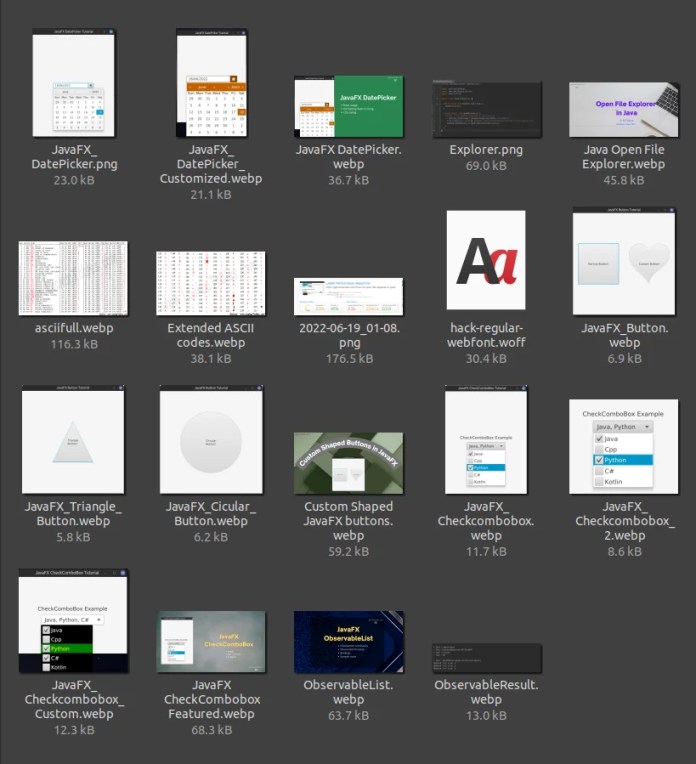Open the JavaFX DatePicker.webp green thumbnail

(348, 106)
